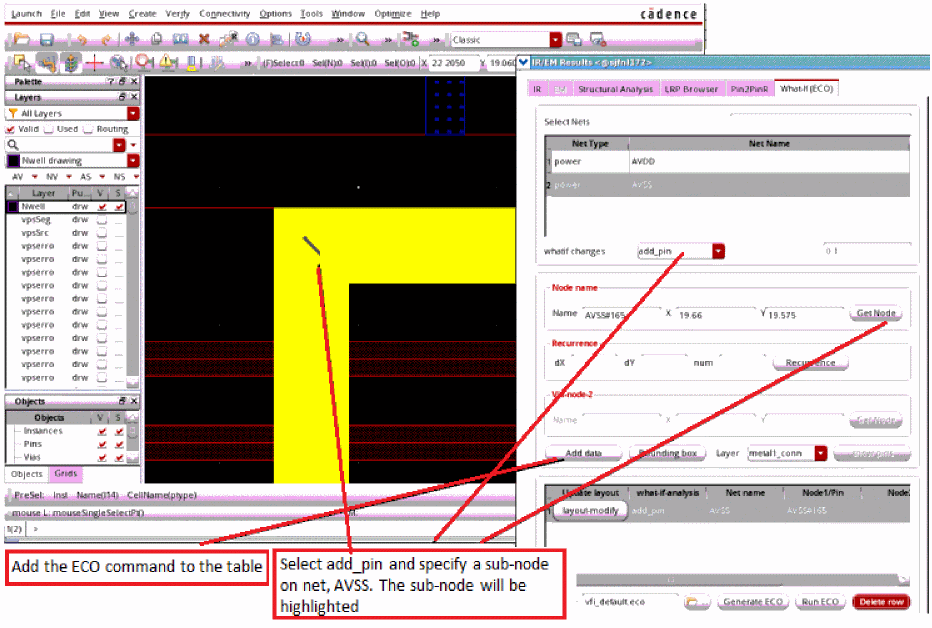Open the Verify menu
The width and height of the screenshot is (932, 628).
pos(177,13)
